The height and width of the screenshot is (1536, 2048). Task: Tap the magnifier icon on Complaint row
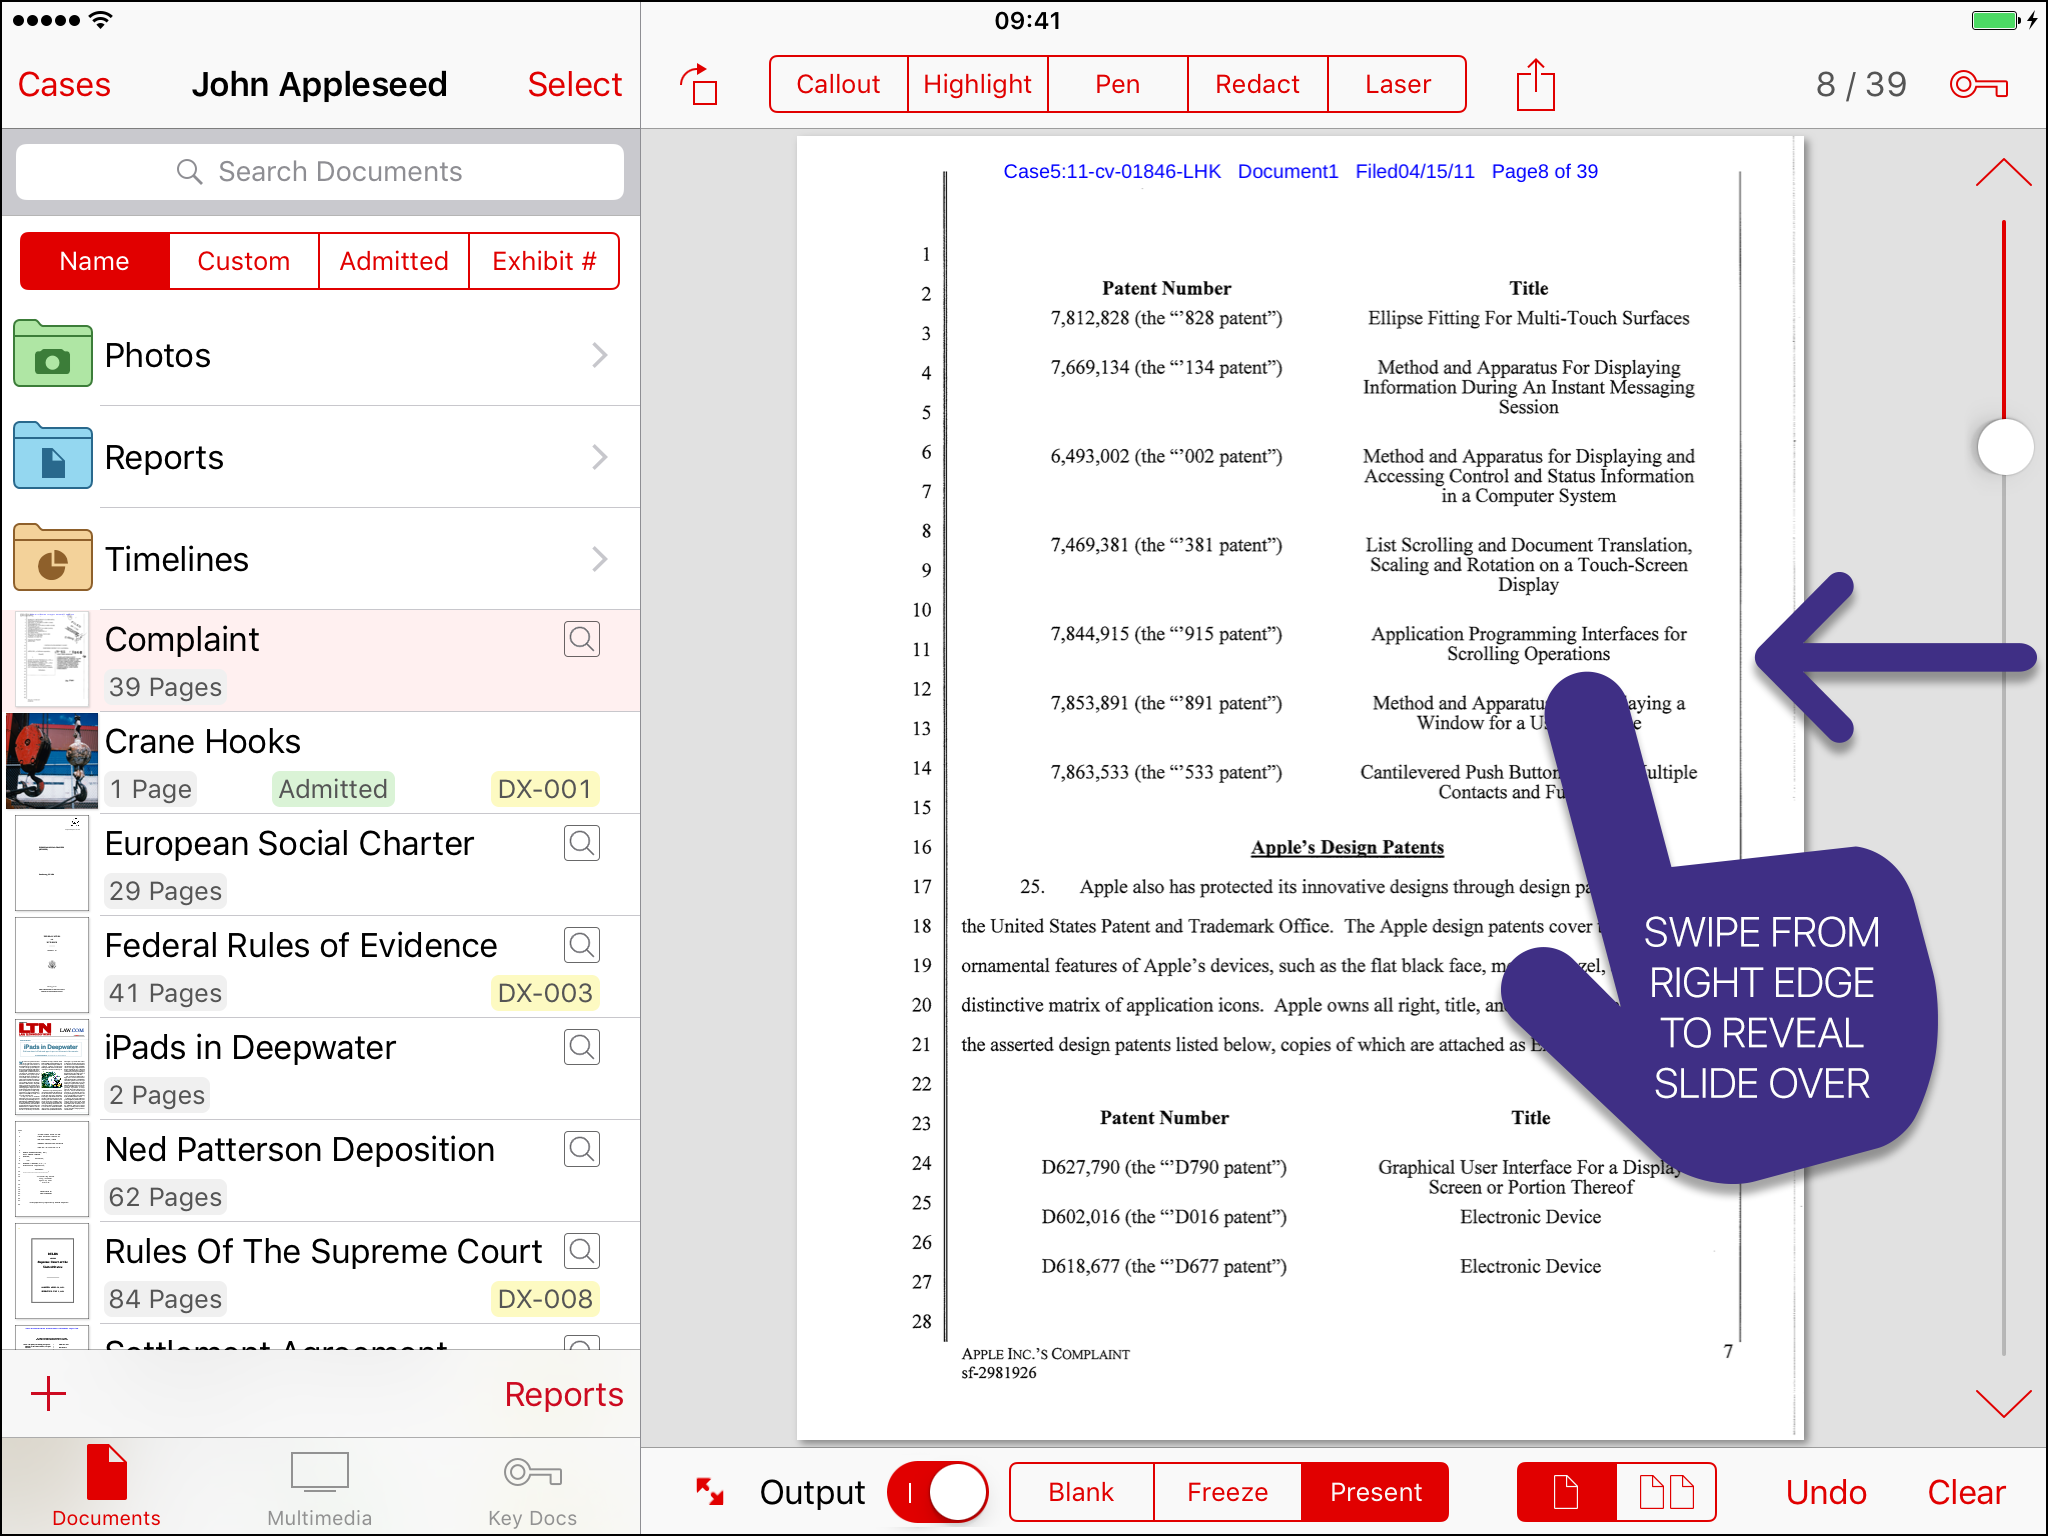pyautogui.click(x=582, y=639)
